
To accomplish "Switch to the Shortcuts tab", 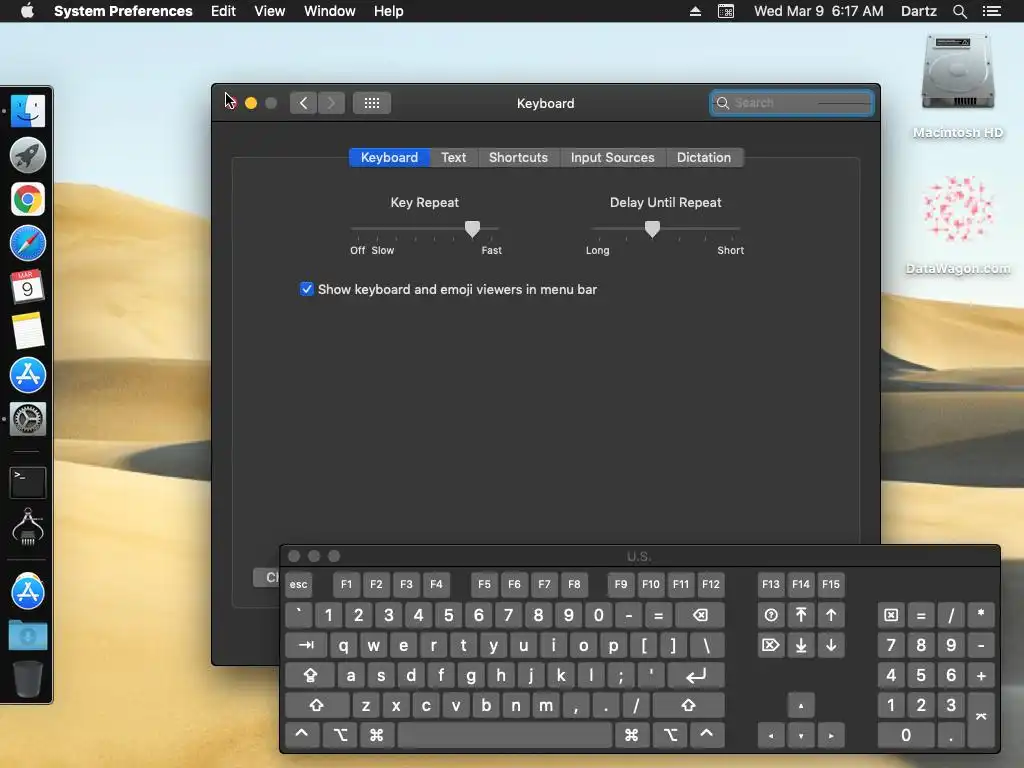I will click(x=518, y=157).
